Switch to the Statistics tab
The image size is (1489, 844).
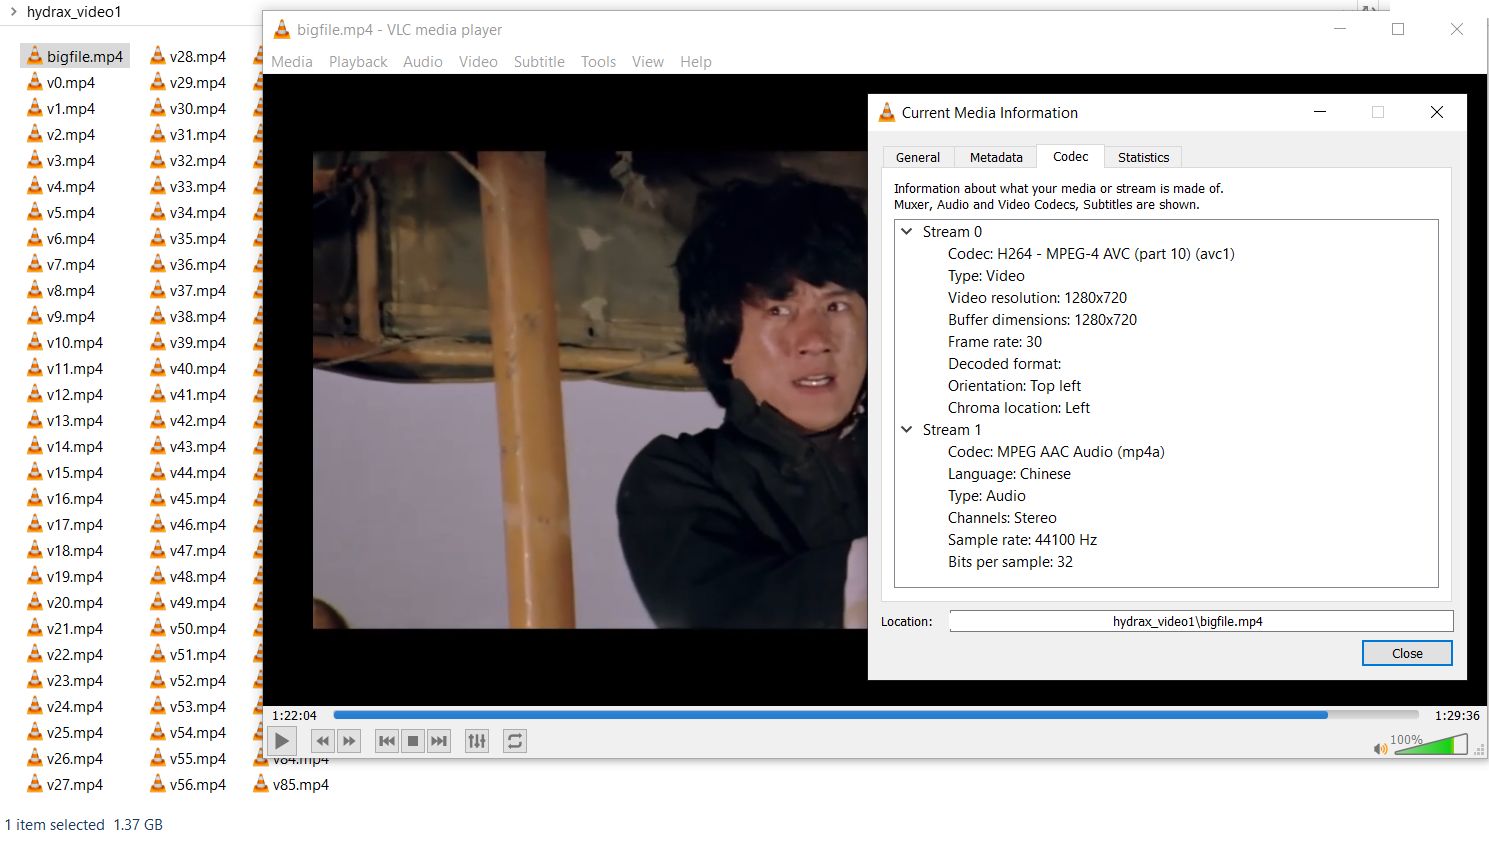tap(1143, 157)
